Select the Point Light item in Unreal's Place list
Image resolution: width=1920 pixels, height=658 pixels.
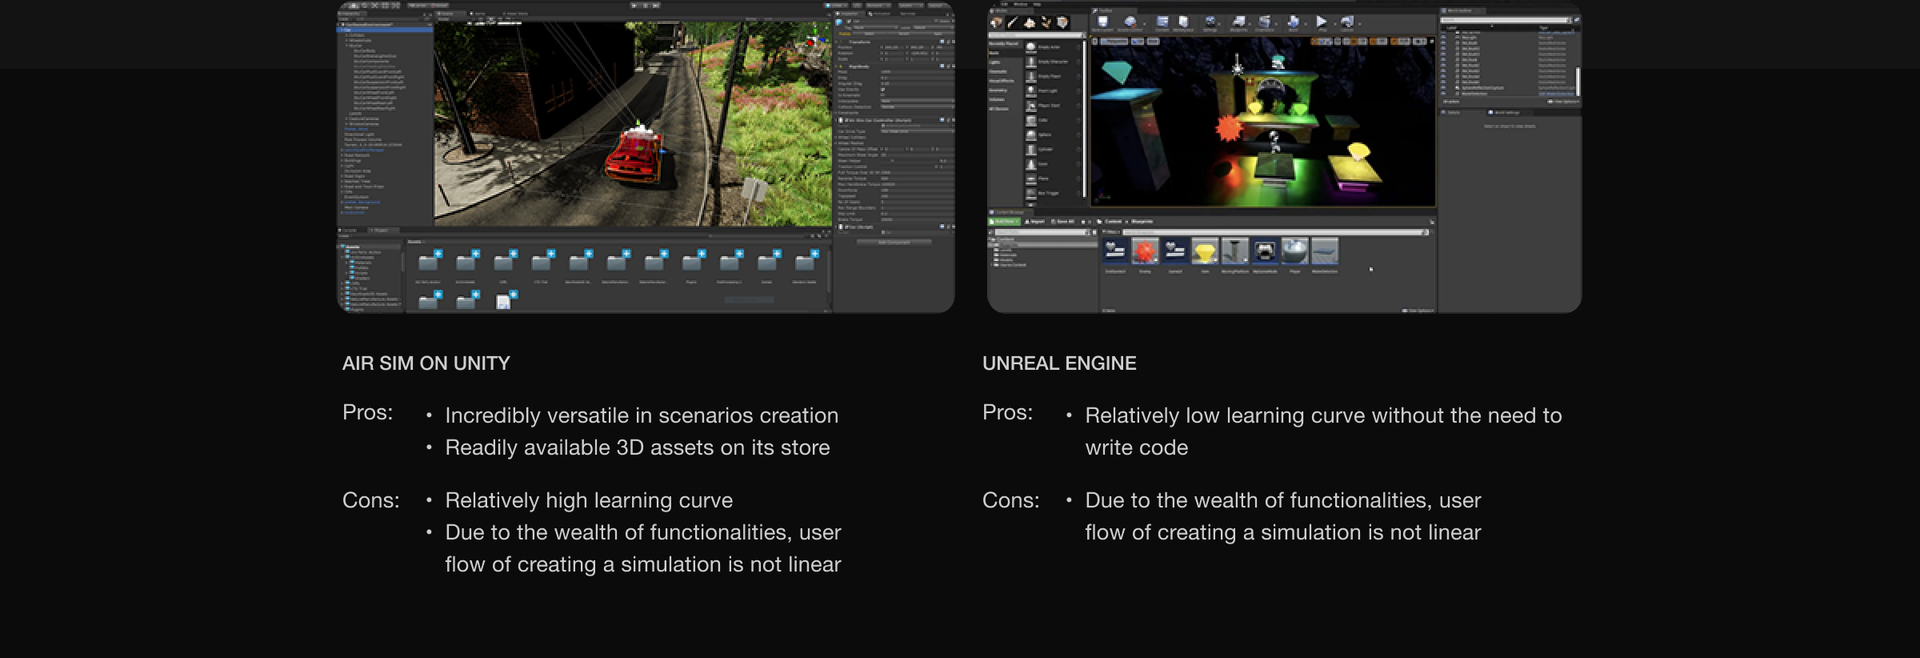point(1052,91)
